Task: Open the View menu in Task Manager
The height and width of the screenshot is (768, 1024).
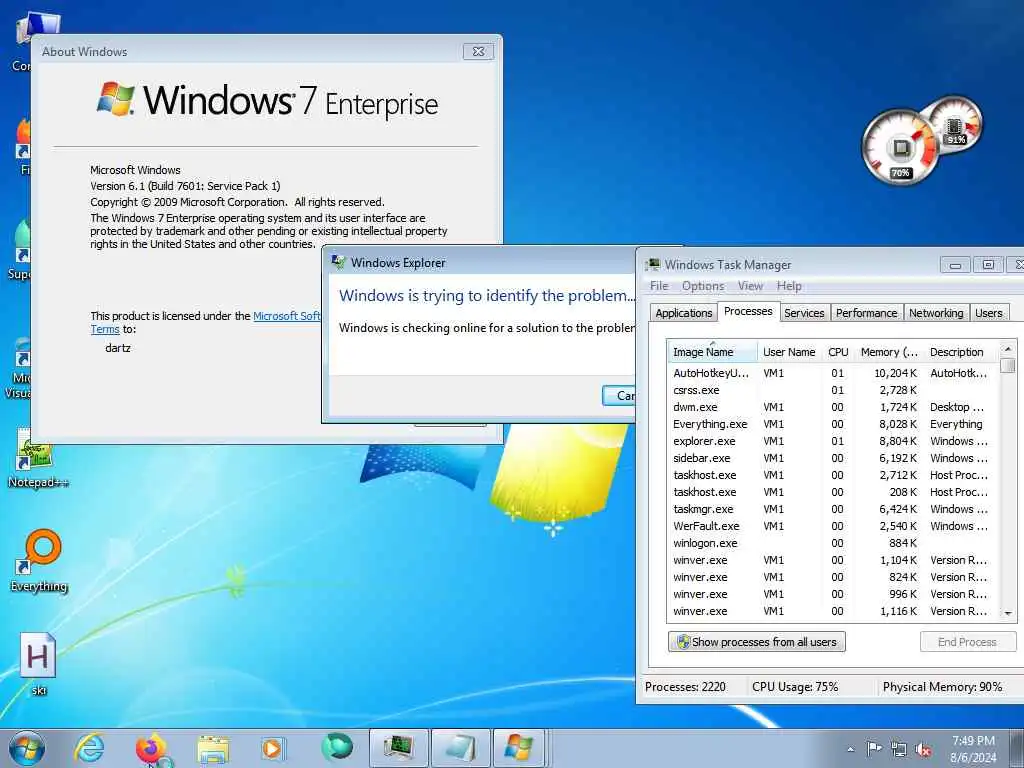Action: 750,286
